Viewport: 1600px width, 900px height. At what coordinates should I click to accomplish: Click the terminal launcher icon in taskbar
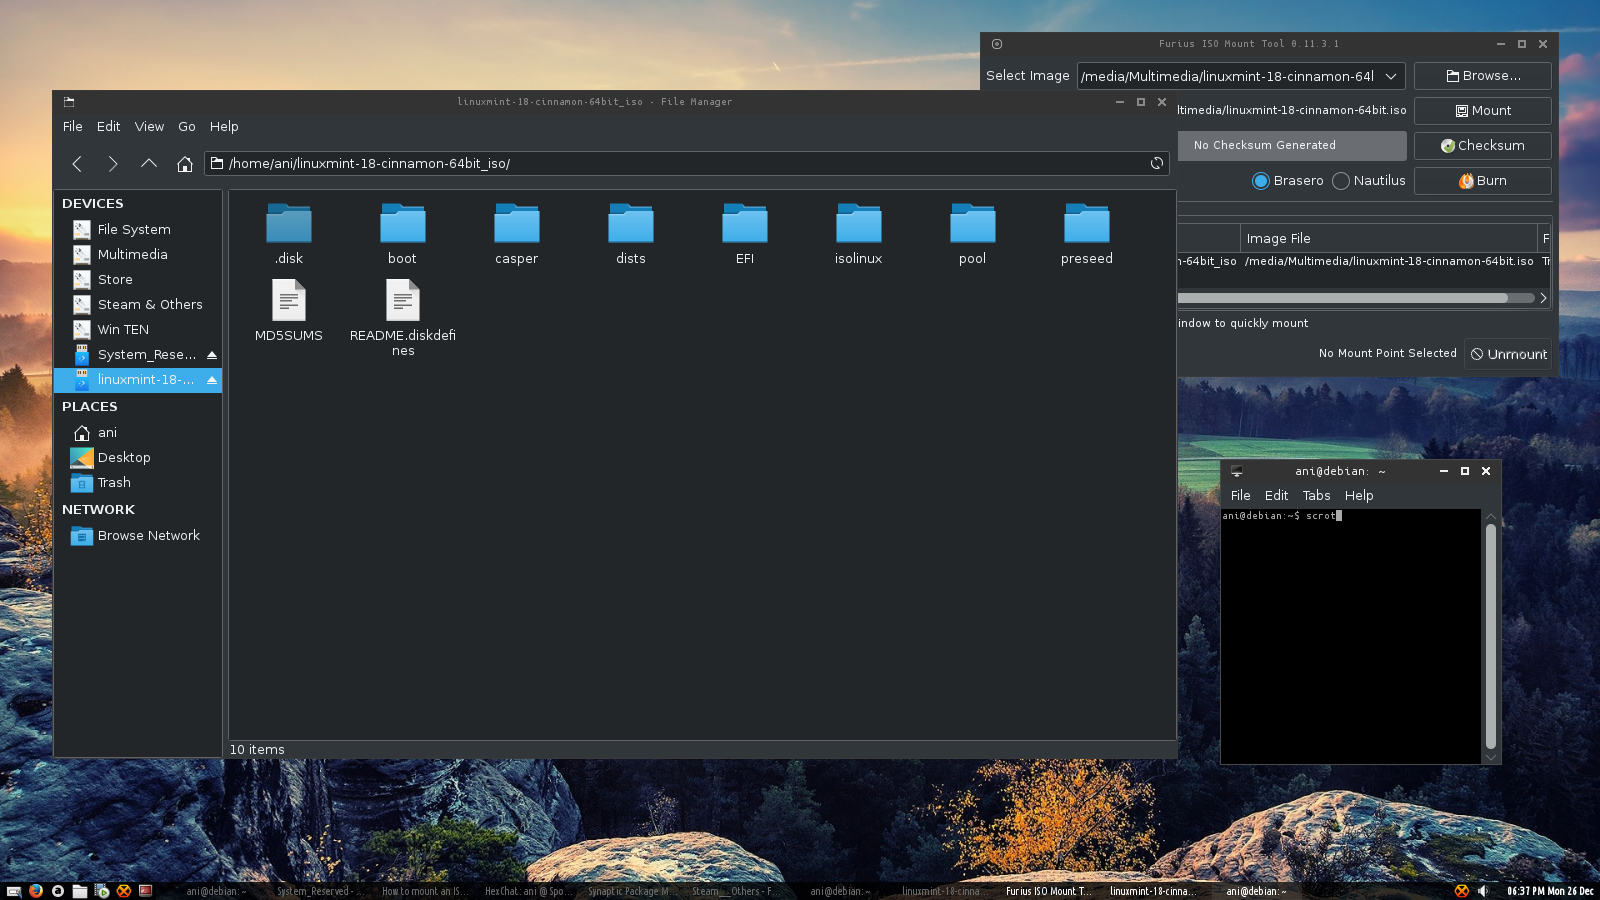(x=146, y=891)
